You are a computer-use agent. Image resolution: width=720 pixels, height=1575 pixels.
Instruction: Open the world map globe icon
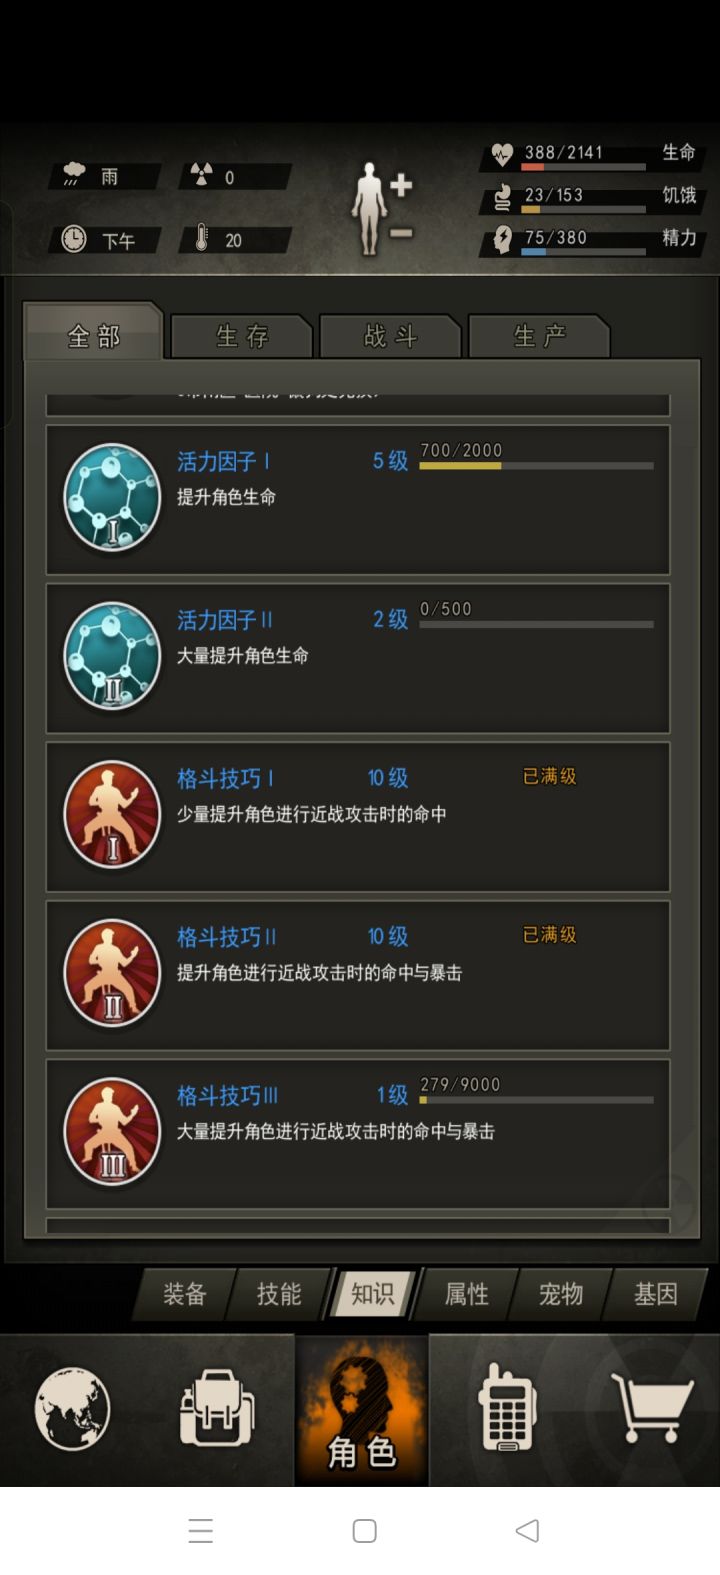click(x=72, y=1409)
